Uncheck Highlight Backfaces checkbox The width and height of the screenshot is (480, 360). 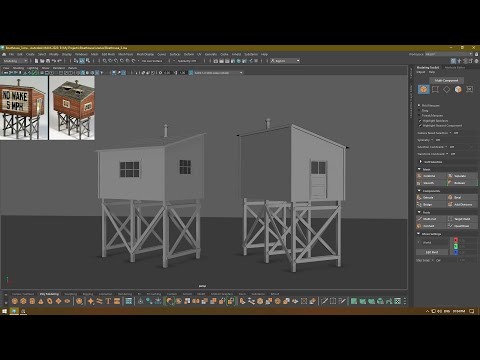pos(420,121)
